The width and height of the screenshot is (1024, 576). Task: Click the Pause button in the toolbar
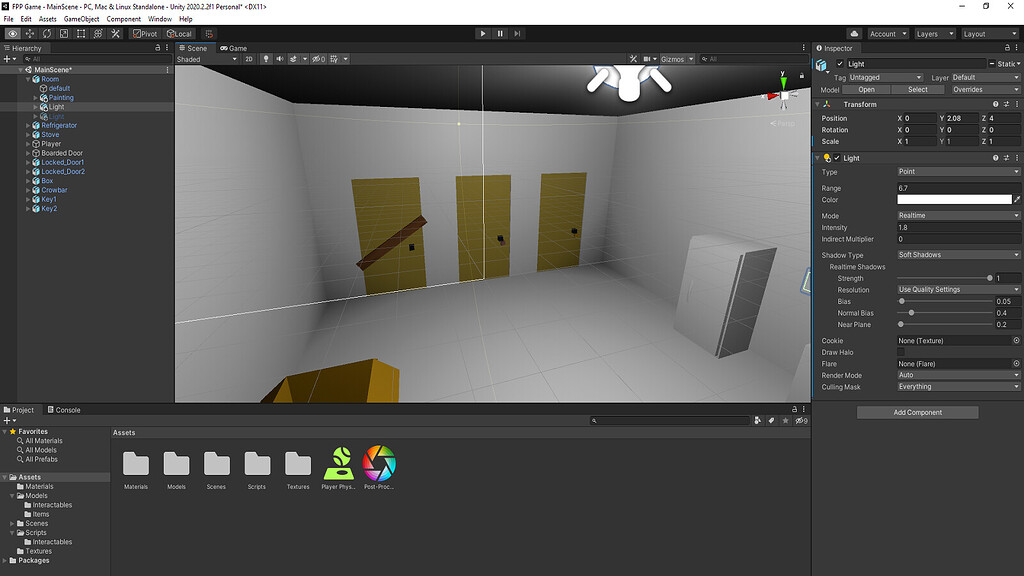[x=499, y=33]
